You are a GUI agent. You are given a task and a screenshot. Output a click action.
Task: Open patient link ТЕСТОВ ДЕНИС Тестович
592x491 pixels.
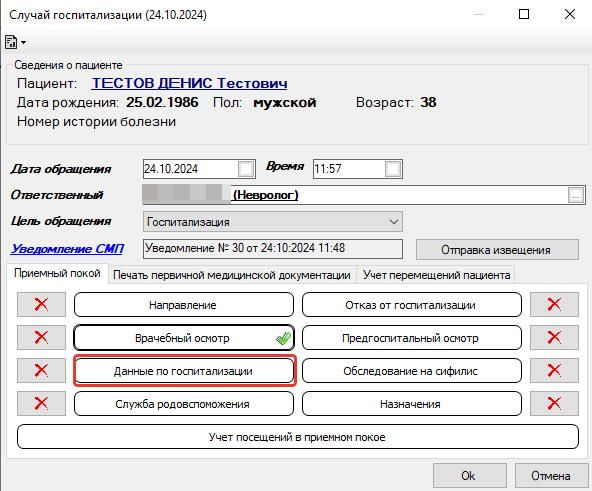[x=190, y=83]
